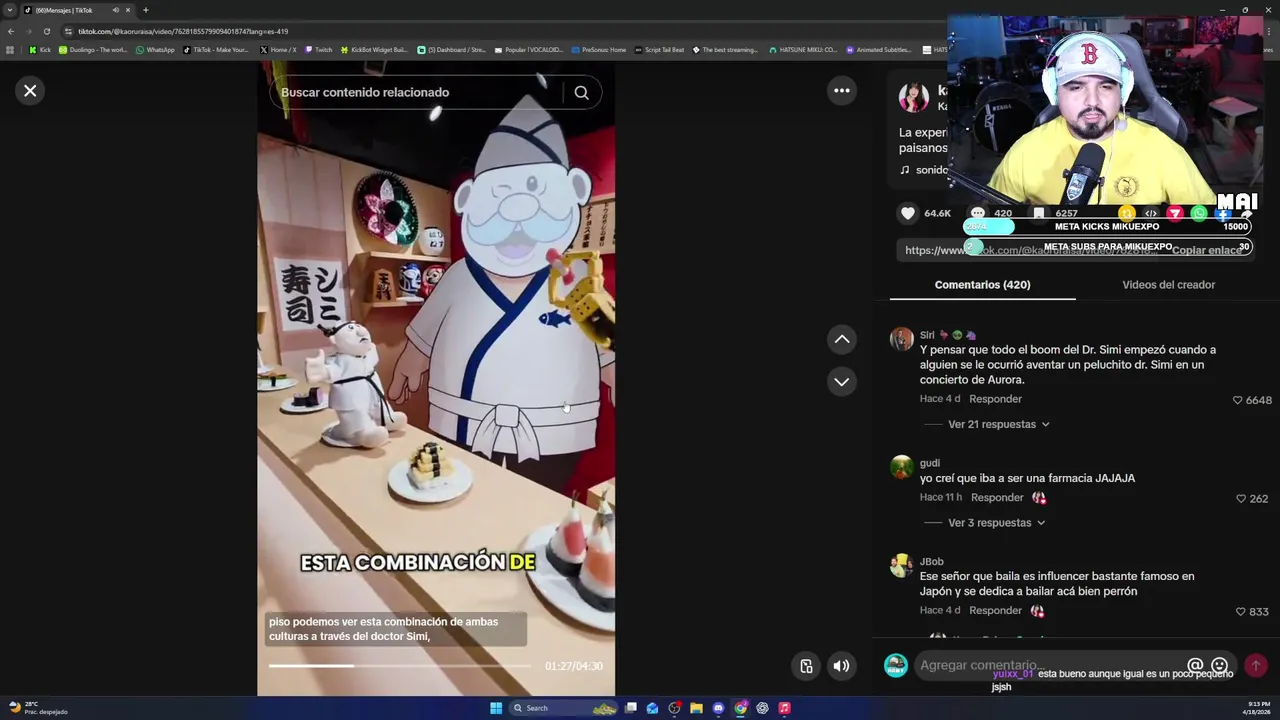
Task: Open the three-dot more options menu
Action: tap(842, 91)
